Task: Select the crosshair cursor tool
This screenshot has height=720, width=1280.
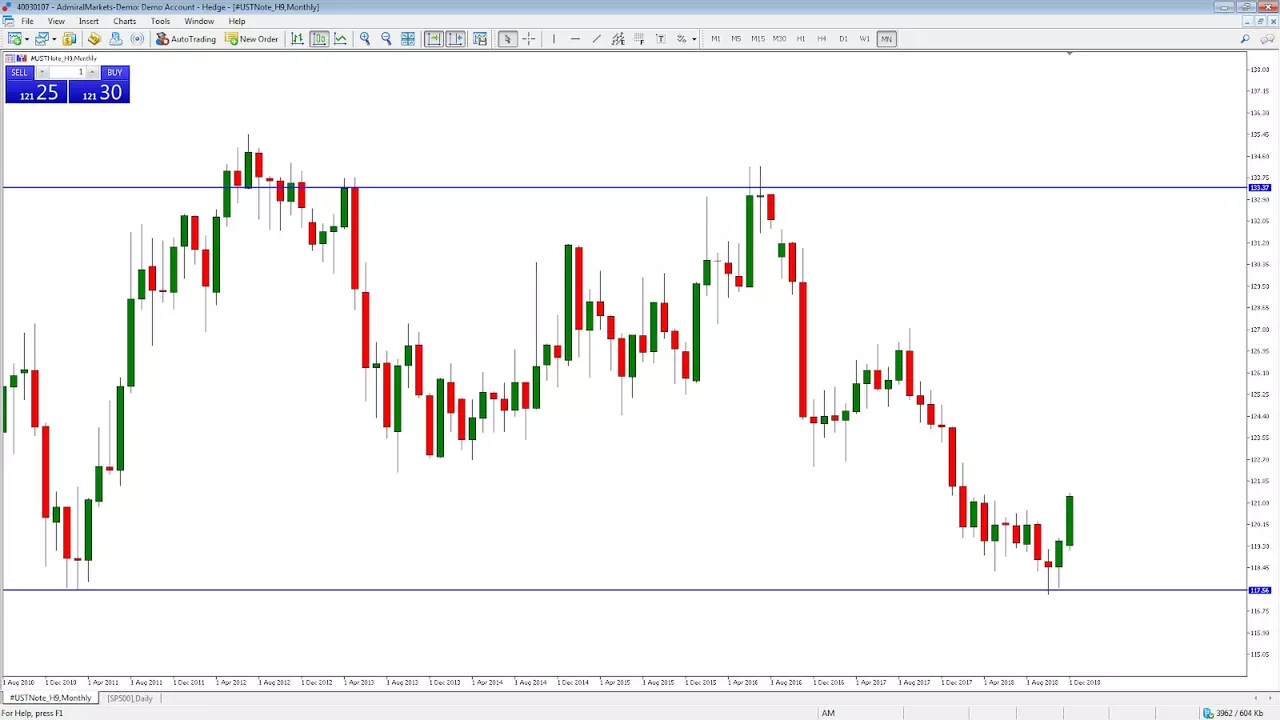Action: [x=529, y=39]
